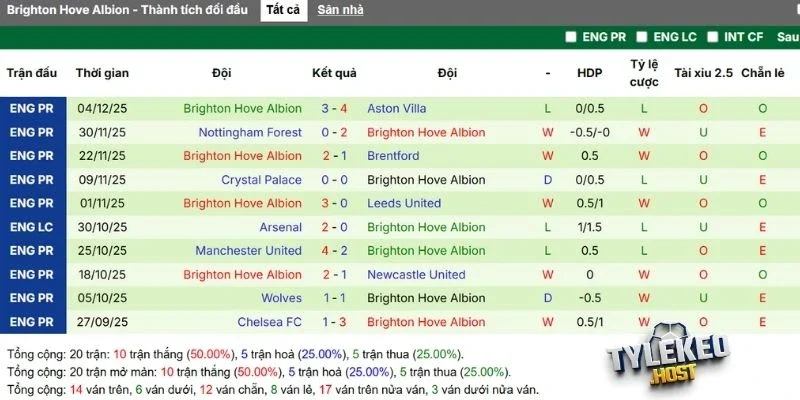Click the Nottingham Forest team name

coord(250,132)
